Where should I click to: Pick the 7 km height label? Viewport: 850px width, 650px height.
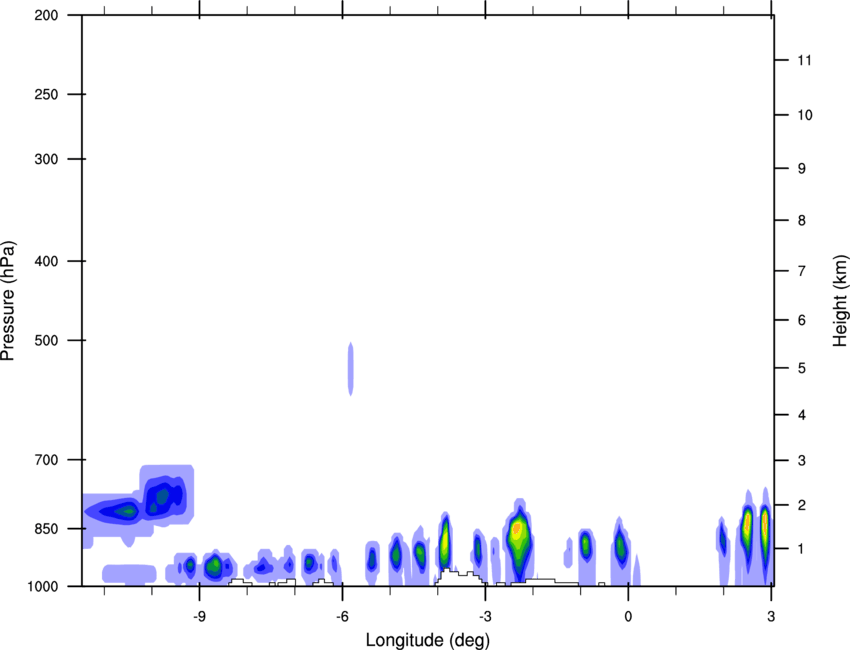801,271
